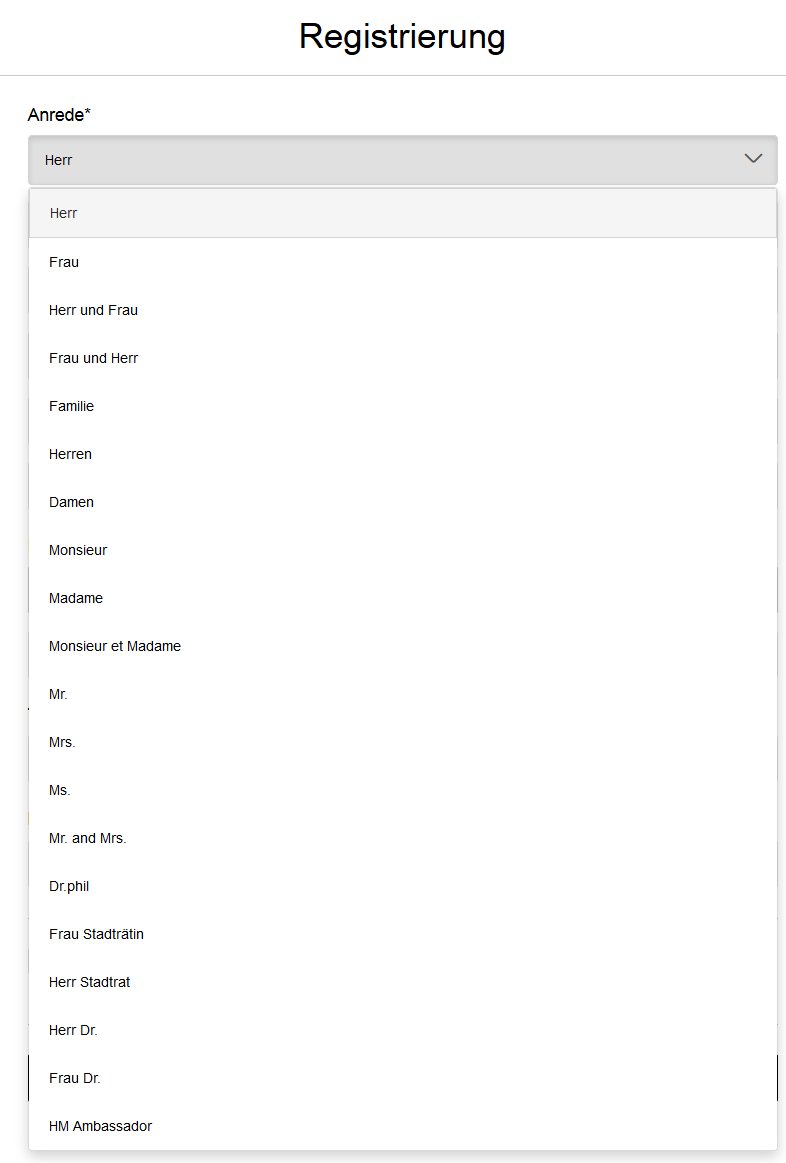This screenshot has height=1163, width=786.
Task: Select the 'Herren' option
Action: (x=403, y=454)
